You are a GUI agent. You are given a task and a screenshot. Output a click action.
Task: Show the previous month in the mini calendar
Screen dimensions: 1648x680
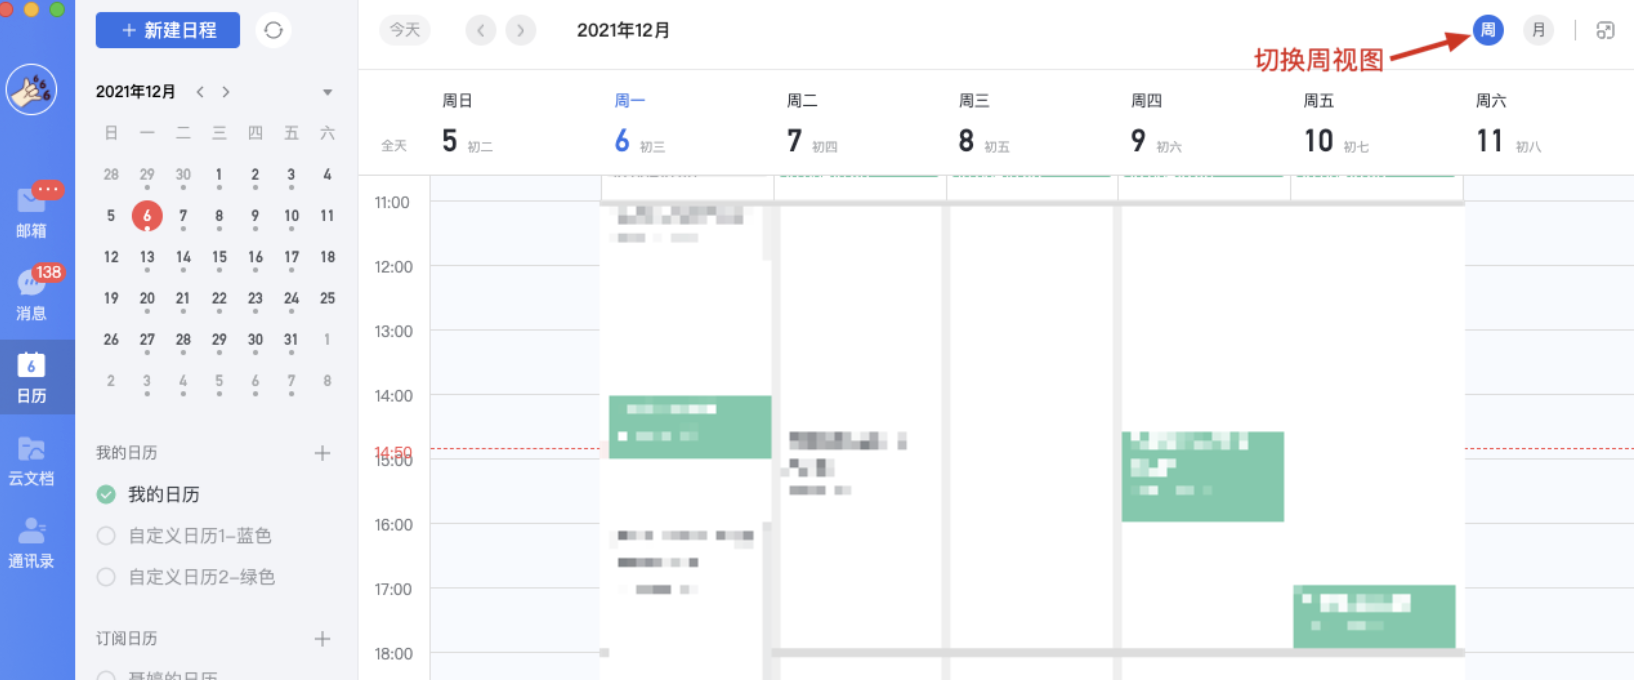(x=200, y=92)
